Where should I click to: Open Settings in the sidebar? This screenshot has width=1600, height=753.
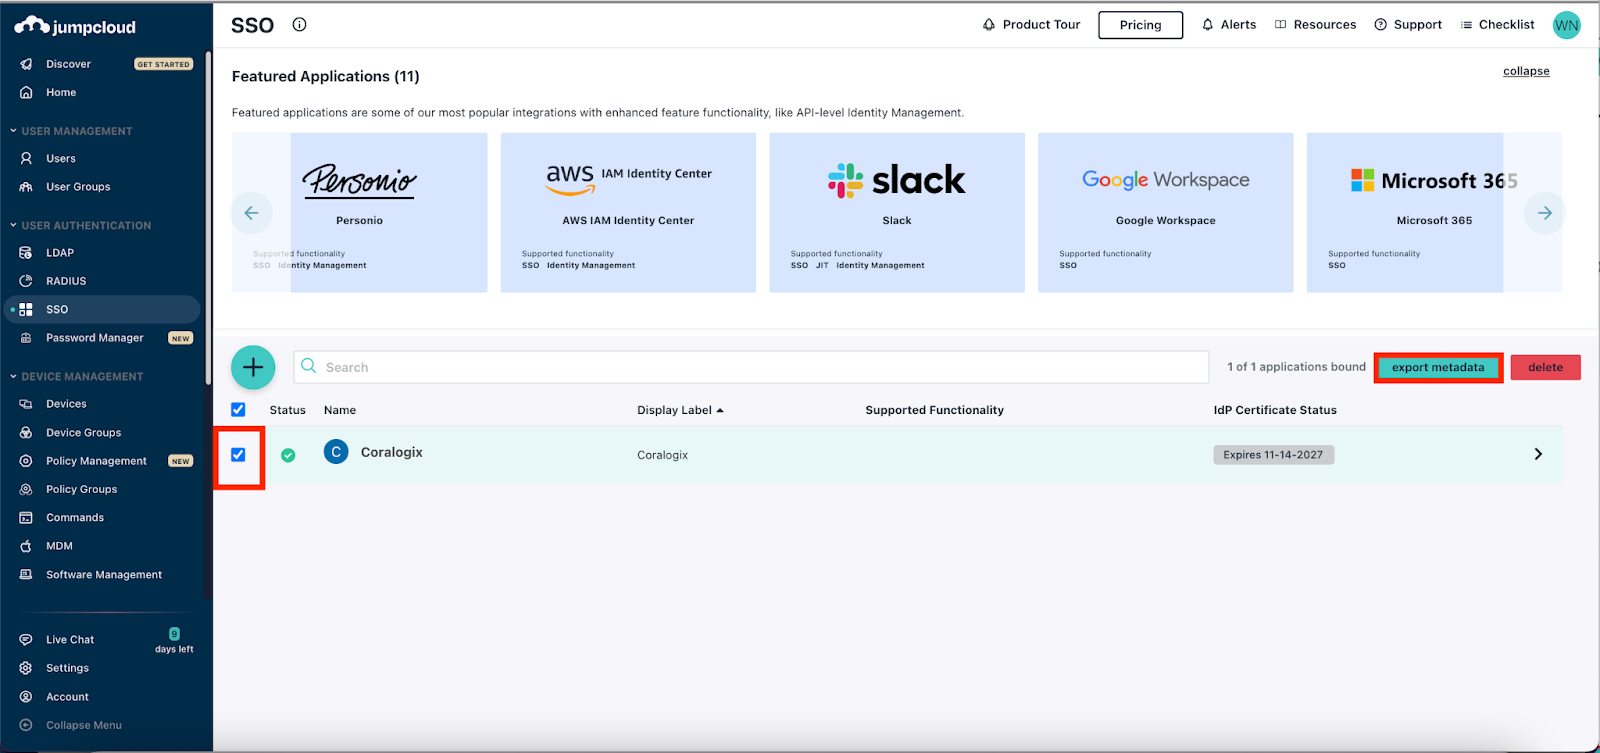67,668
